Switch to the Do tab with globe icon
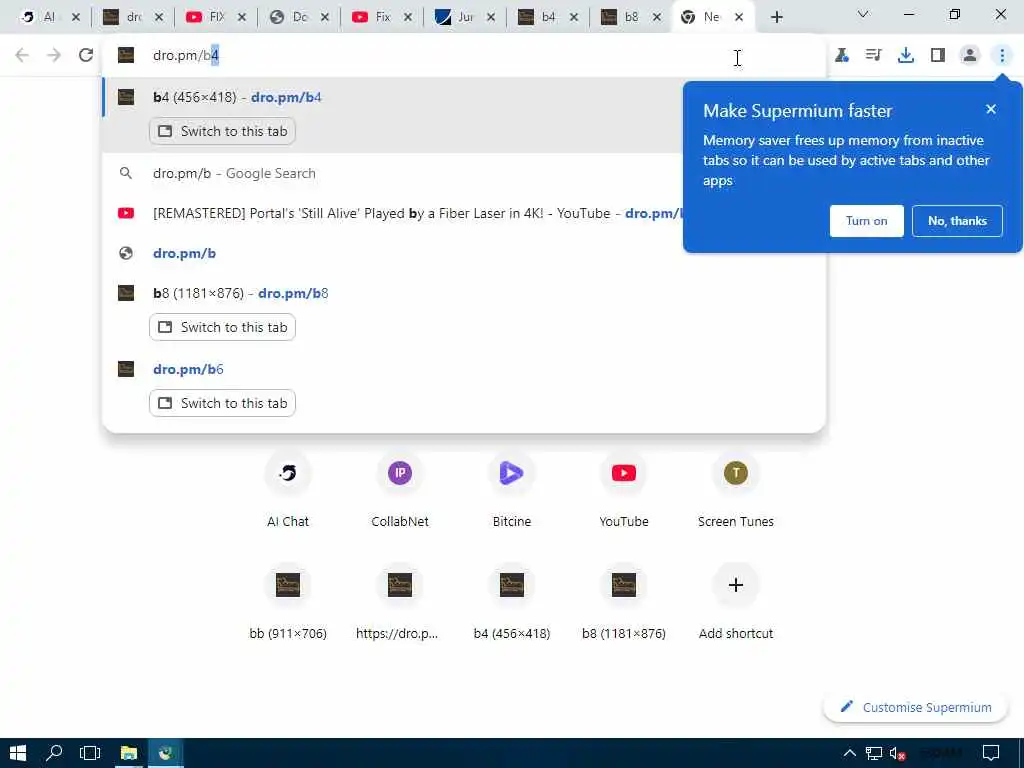 point(291,17)
